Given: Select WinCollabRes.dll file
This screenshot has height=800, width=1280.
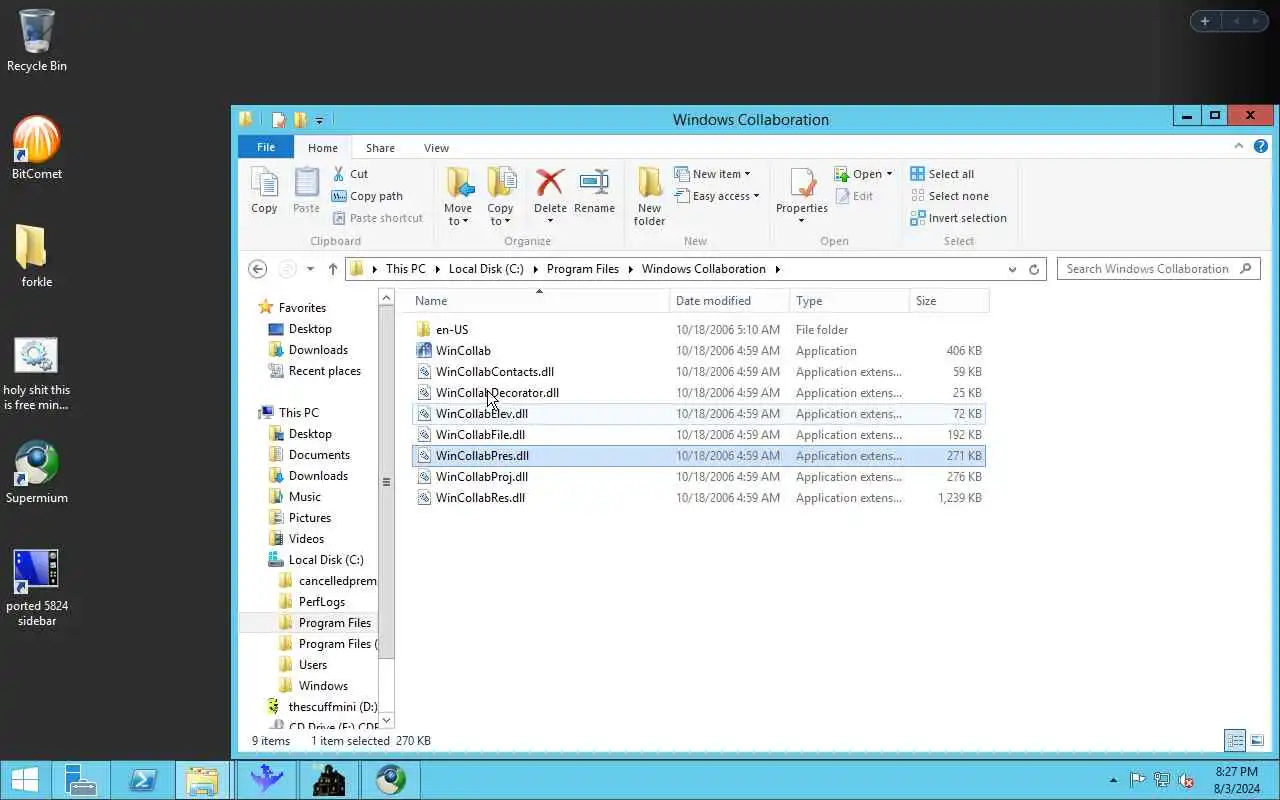Looking at the screenshot, I should (x=699, y=498).
